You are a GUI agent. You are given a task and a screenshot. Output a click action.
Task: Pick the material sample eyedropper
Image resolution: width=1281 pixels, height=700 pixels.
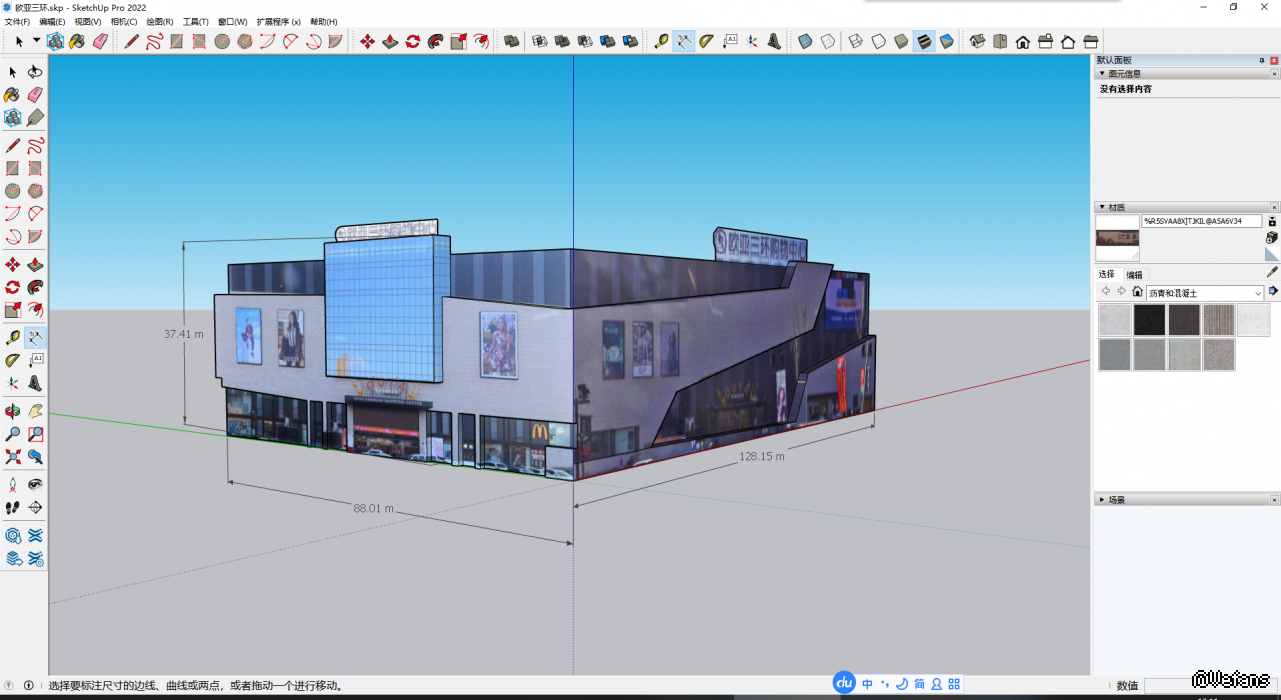[x=1272, y=271]
